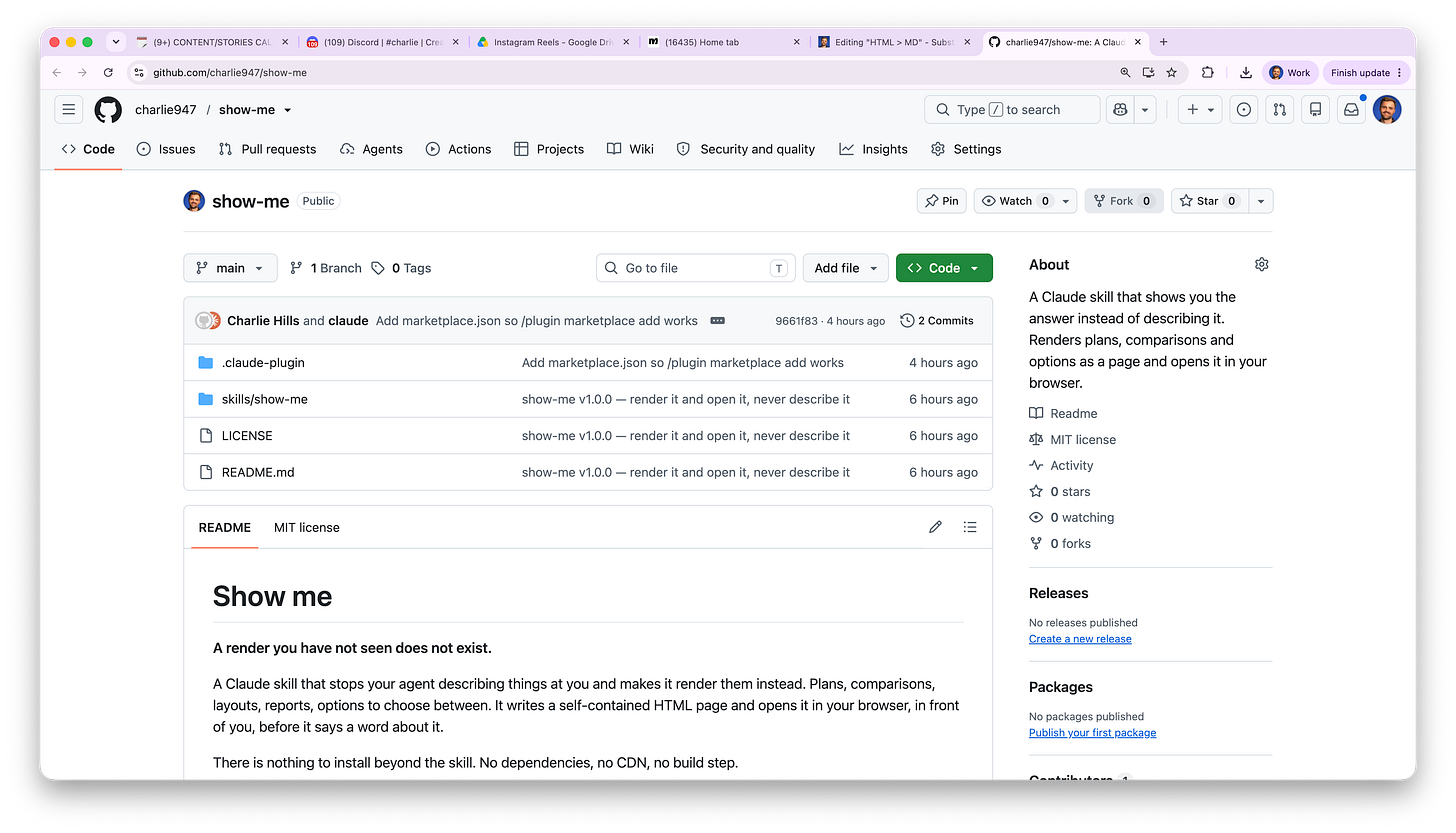Open the GitHub hamburger navigation menu
1456x833 pixels.
pos(68,110)
